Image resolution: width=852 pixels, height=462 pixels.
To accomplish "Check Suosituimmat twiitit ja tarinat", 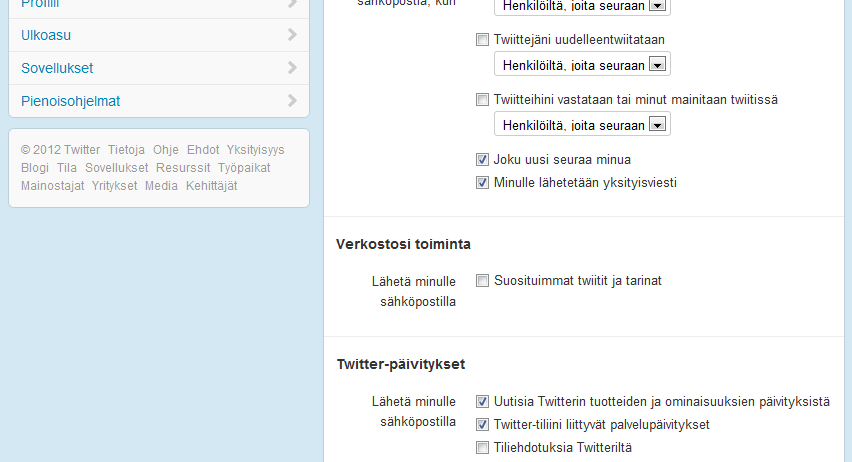I will [482, 280].
